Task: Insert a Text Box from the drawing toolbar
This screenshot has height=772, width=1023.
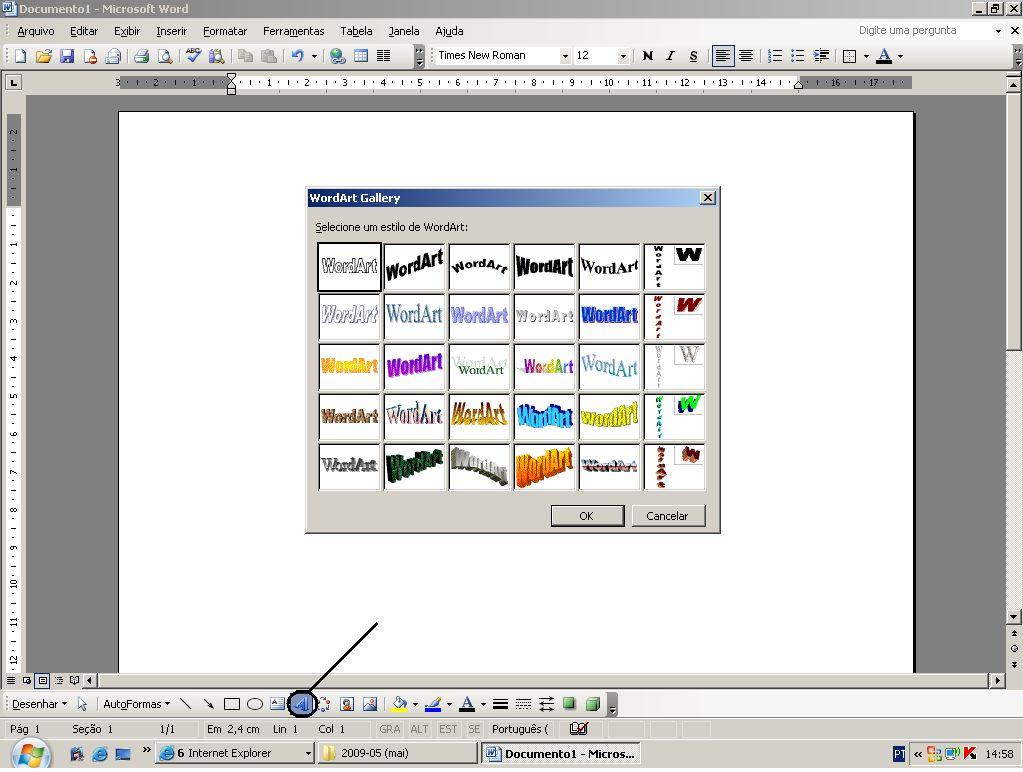Action: (277, 704)
